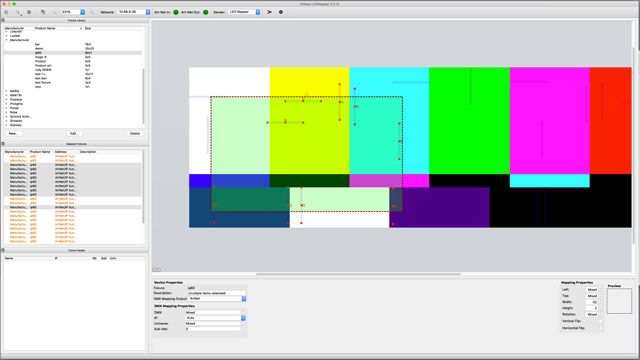This screenshot has height=360, width=640.
Task: Click the round black icon at toolbar end
Action: [281, 12]
